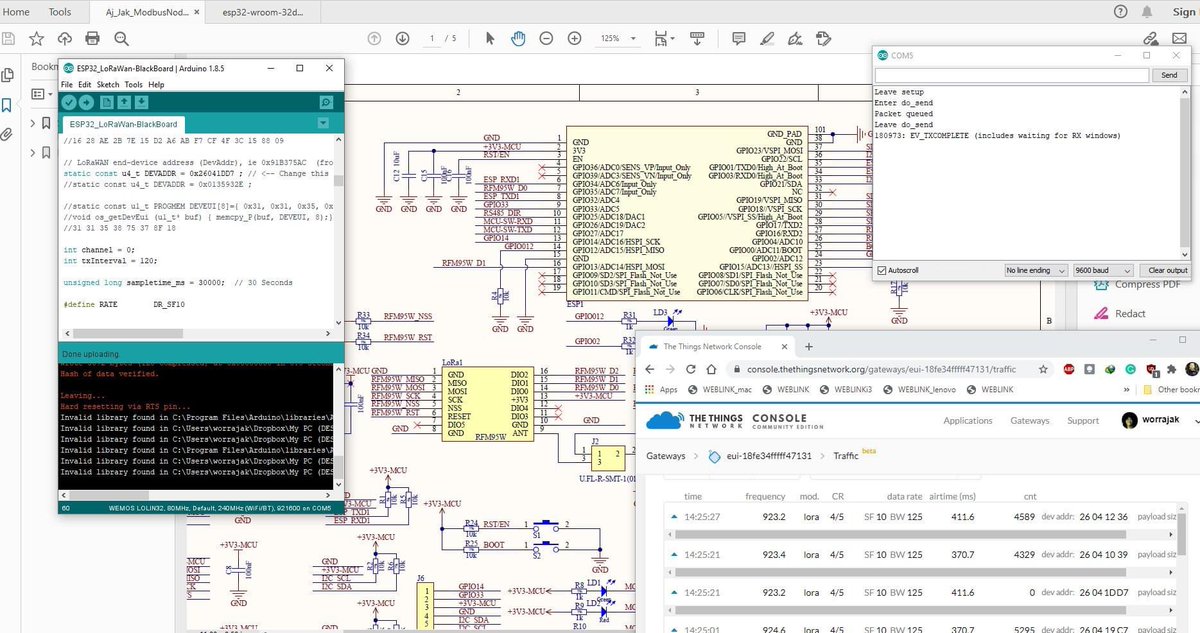
Task: Click the Arduino Verify checkmark button
Action: pyautogui.click(x=68, y=102)
